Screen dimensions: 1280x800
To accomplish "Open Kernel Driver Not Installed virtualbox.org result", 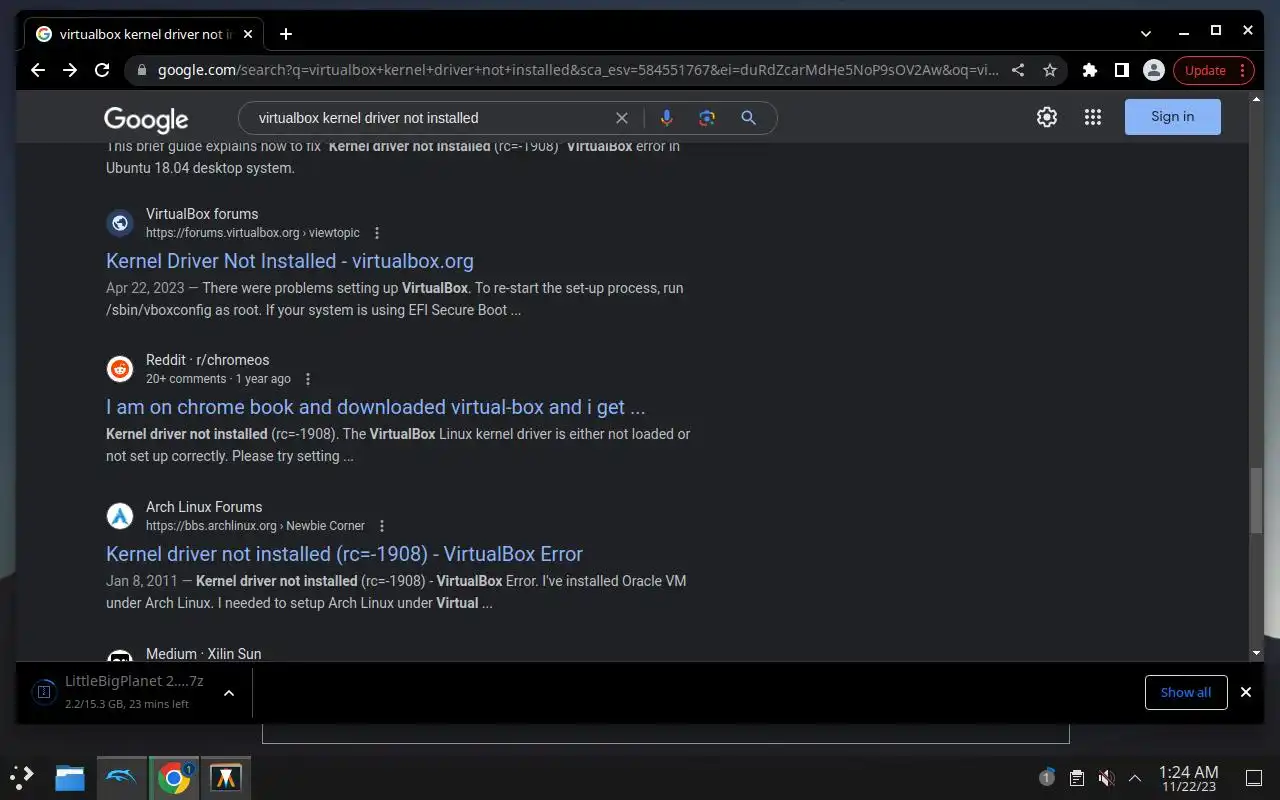I will pyautogui.click(x=290, y=261).
